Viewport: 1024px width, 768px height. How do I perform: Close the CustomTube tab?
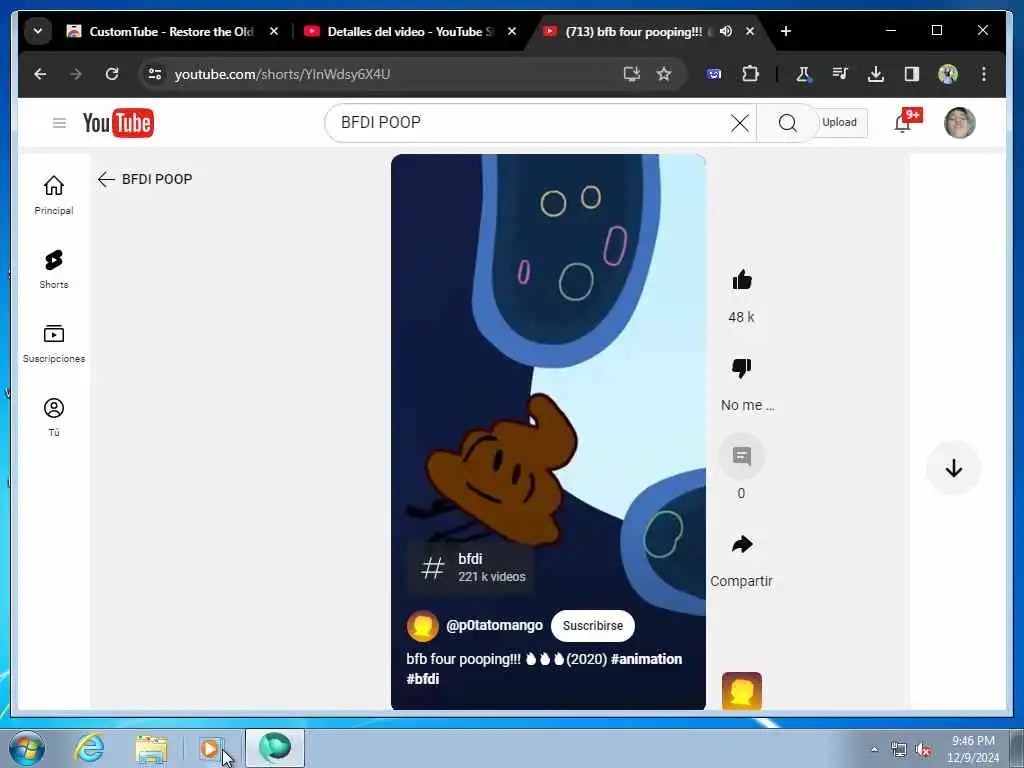point(274,31)
